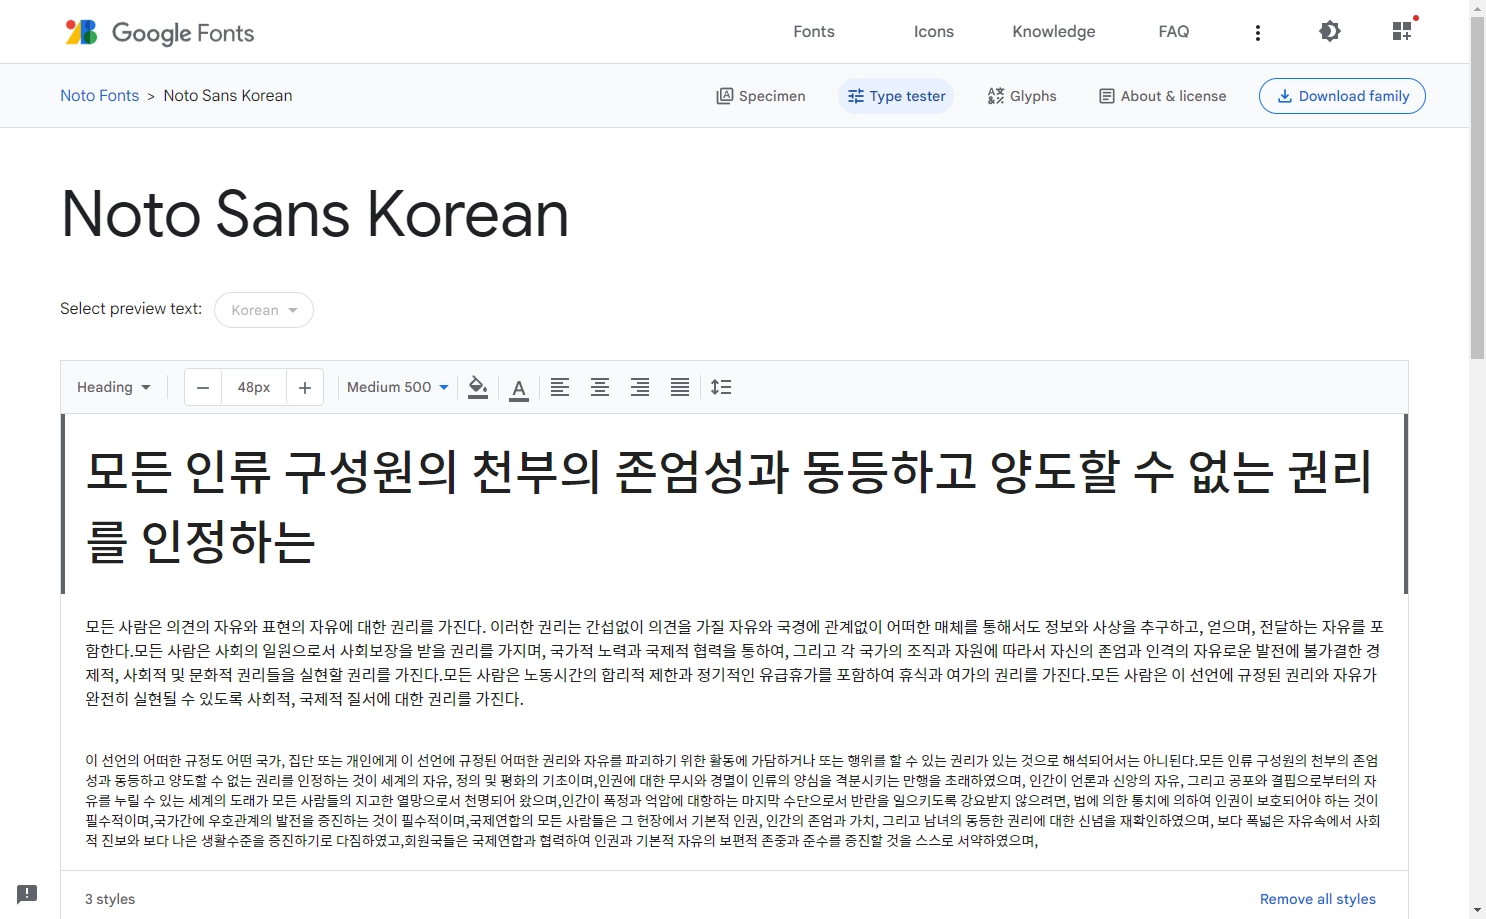Click the About & license document icon
The width and height of the screenshot is (1486, 919).
pyautogui.click(x=1107, y=96)
